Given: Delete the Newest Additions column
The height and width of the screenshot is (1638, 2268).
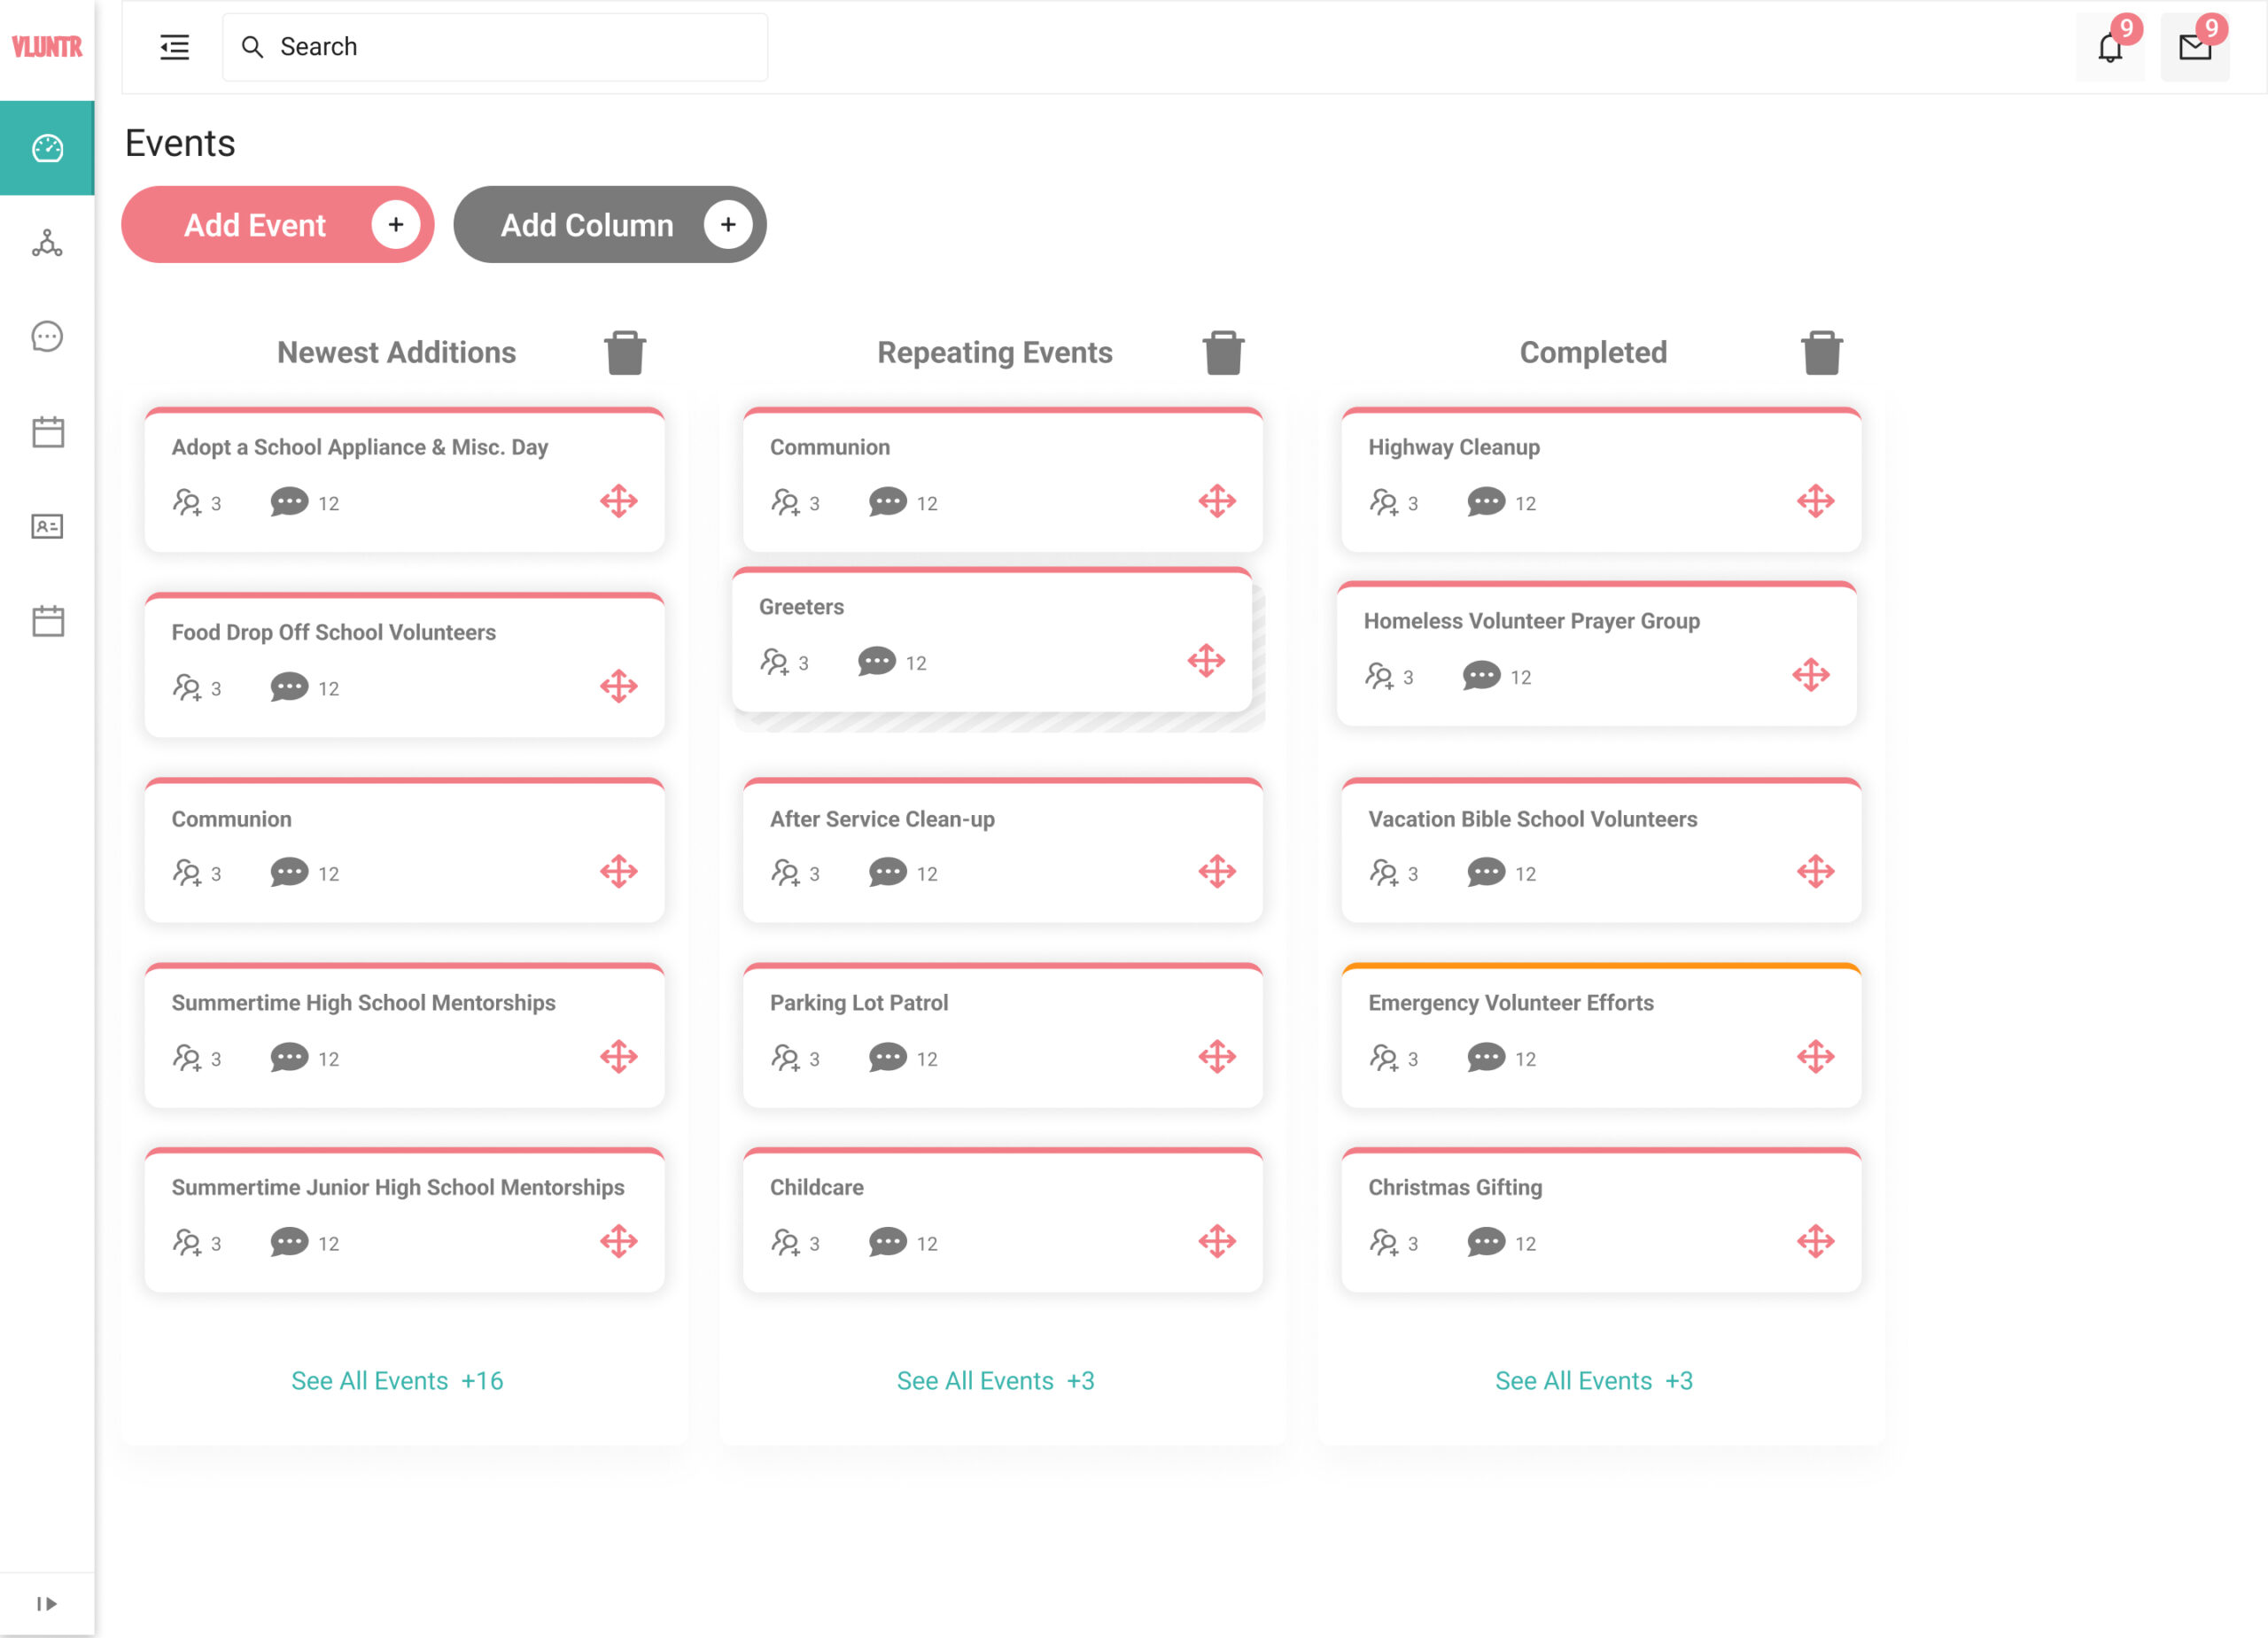Looking at the screenshot, I should (625, 353).
